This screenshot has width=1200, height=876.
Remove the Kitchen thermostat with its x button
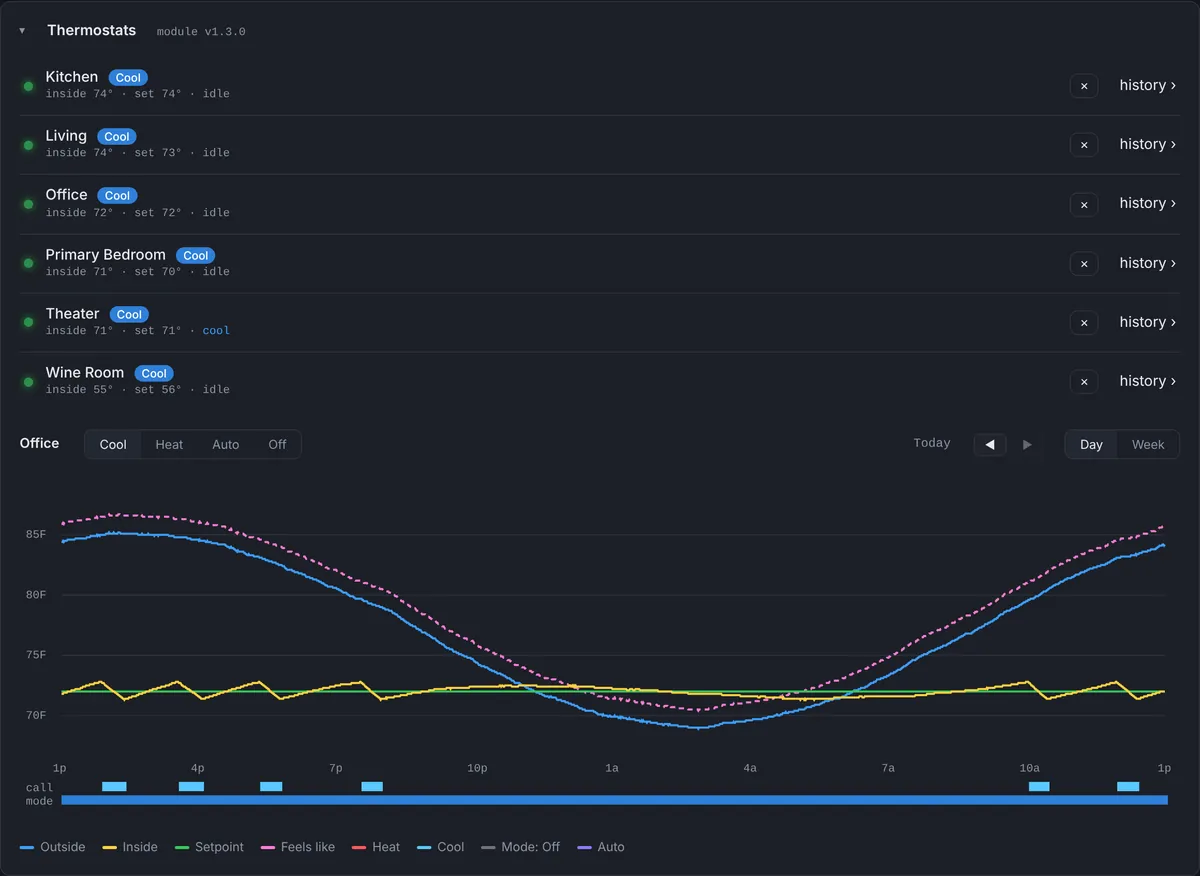coord(1084,86)
